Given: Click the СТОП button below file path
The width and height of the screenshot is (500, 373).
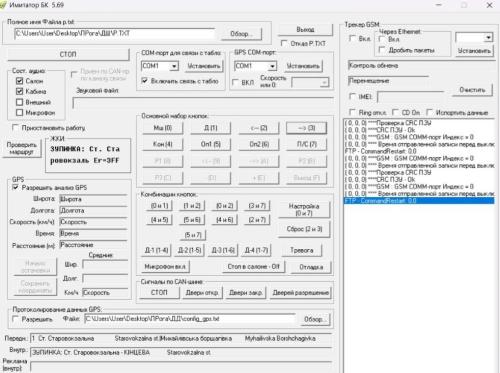Looking at the screenshot, I should click(x=68, y=54).
